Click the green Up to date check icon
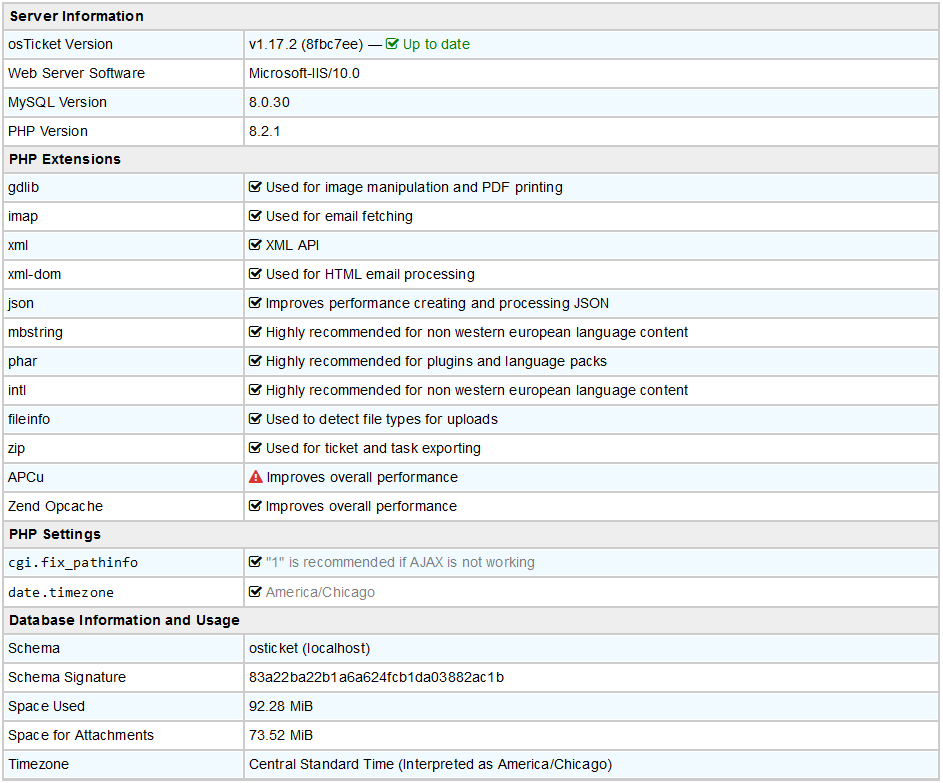 click(392, 44)
